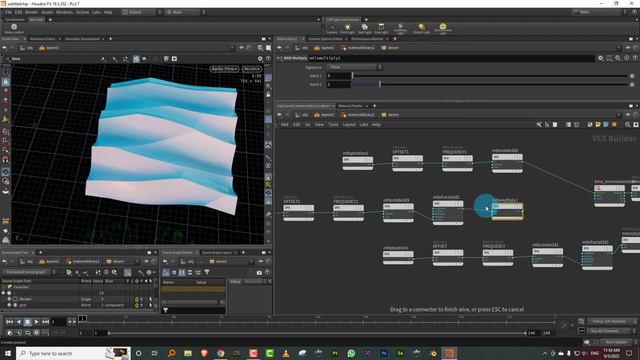The image size is (640, 360).
Task: Open the Tools menu in network editor
Action: [333, 124]
